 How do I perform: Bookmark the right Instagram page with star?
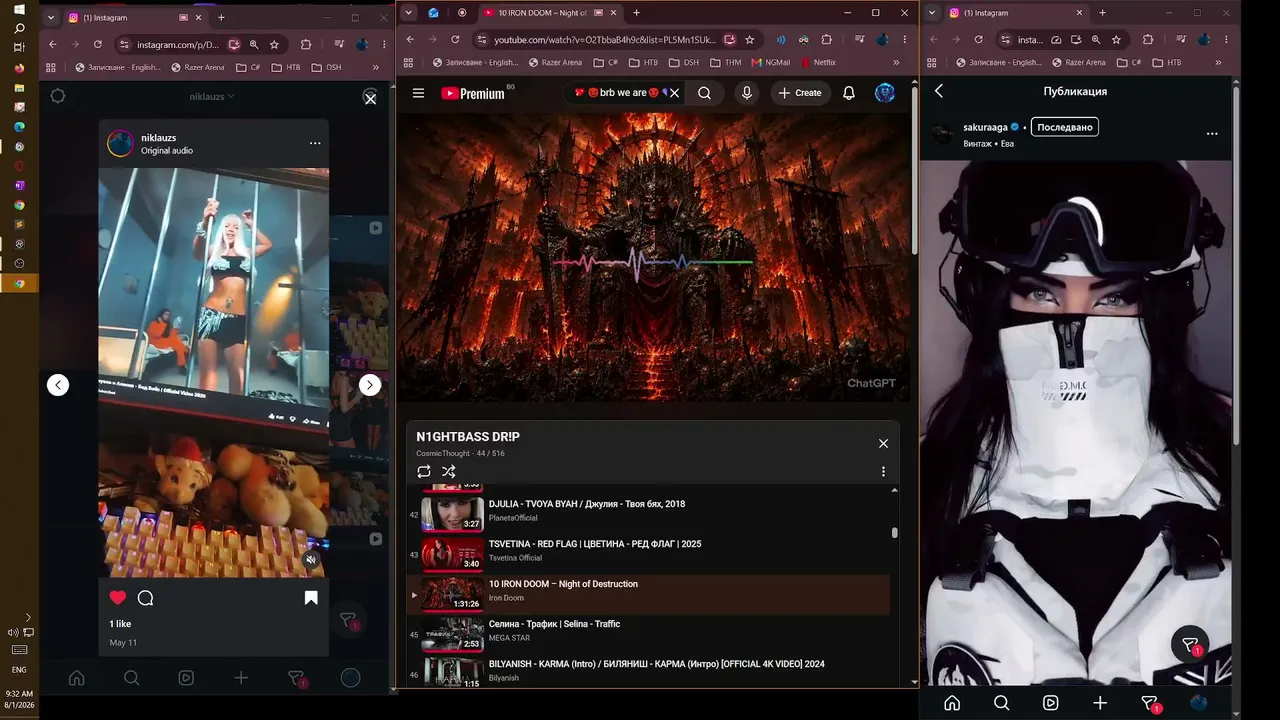click(1116, 40)
